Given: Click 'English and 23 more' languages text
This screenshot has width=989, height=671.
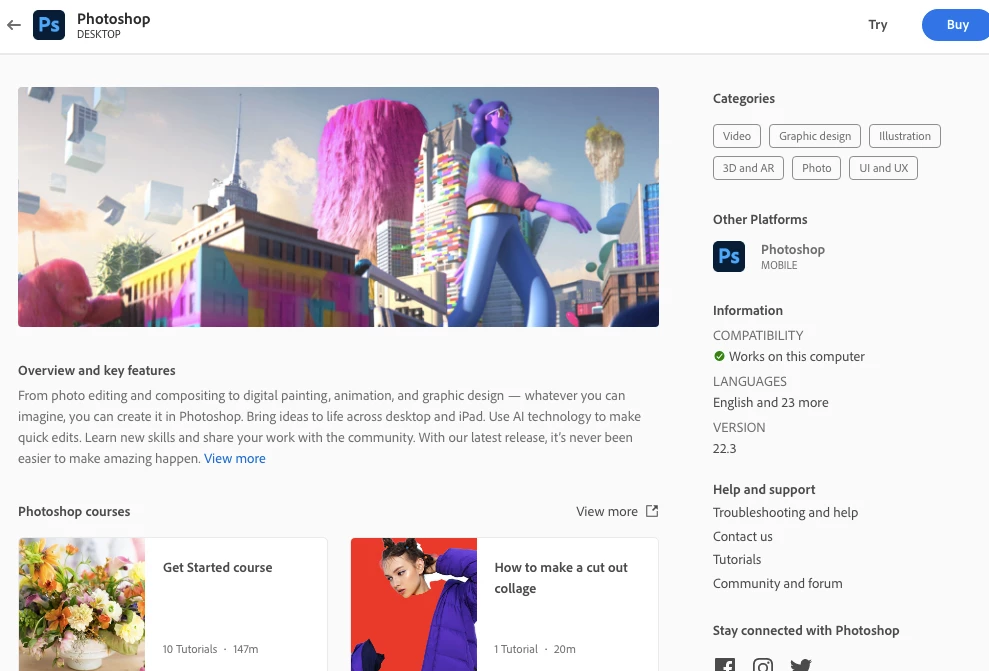Looking at the screenshot, I should (771, 402).
